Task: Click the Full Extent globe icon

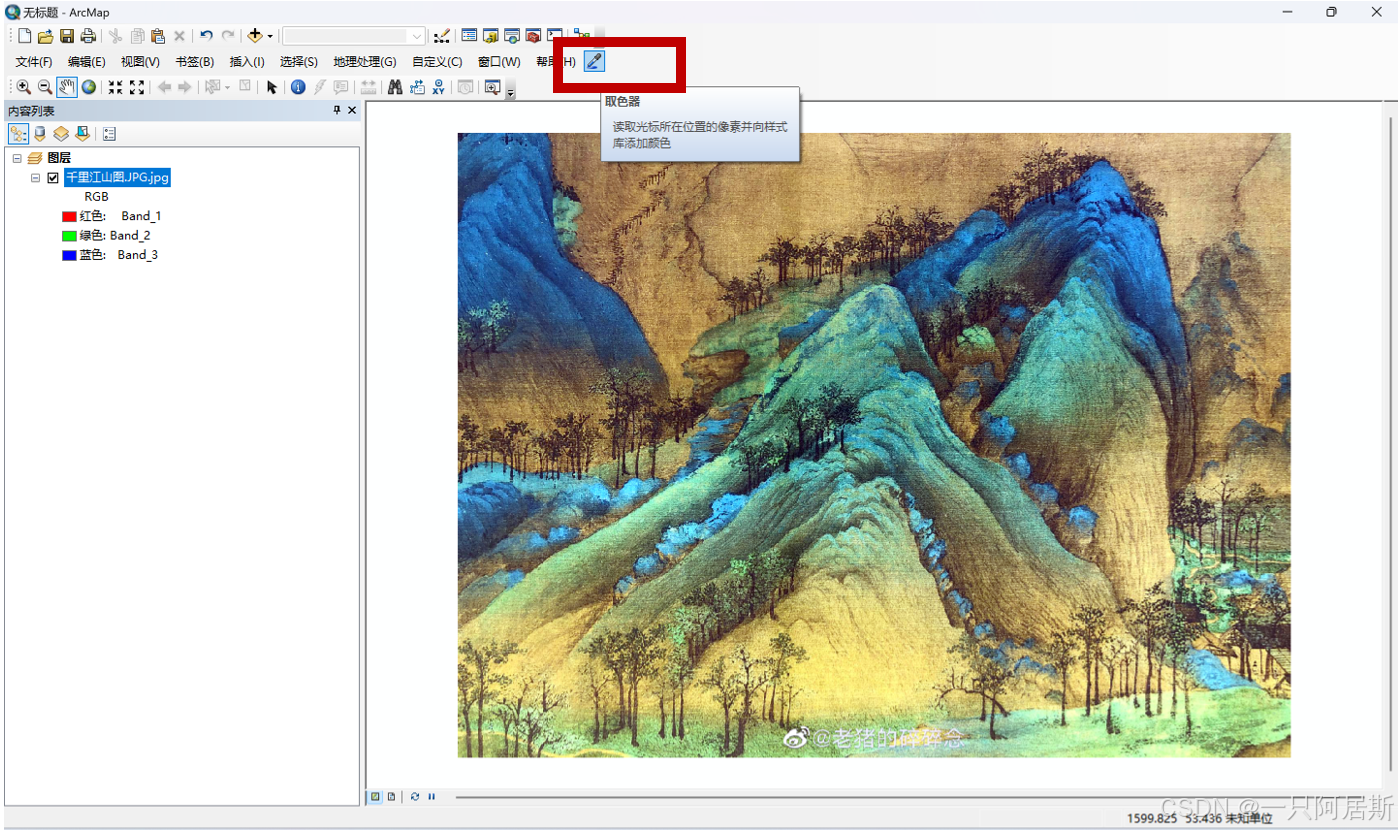Action: tap(89, 87)
